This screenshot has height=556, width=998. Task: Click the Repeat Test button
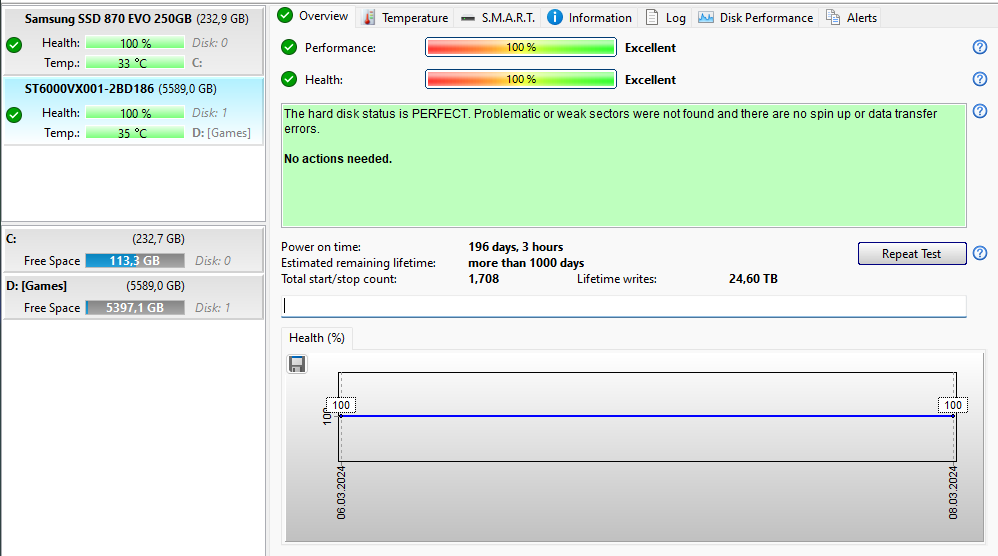911,253
